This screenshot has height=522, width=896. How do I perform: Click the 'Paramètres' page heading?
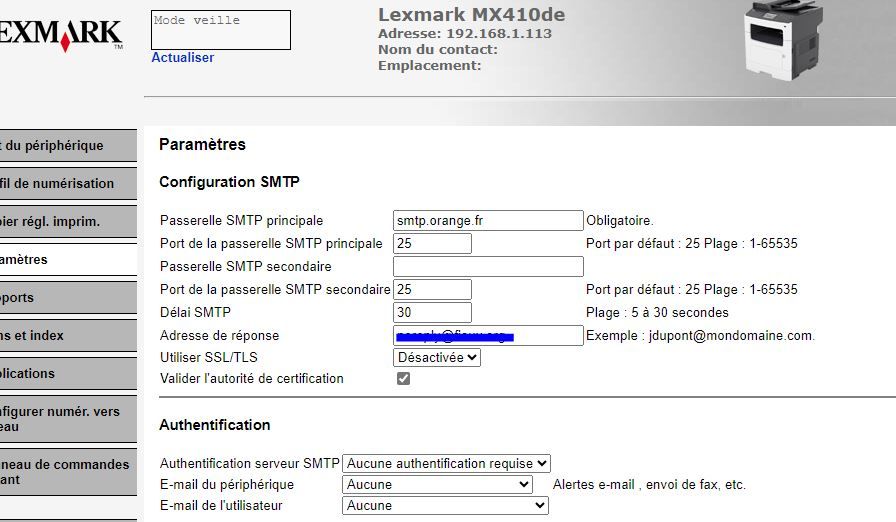(x=202, y=144)
